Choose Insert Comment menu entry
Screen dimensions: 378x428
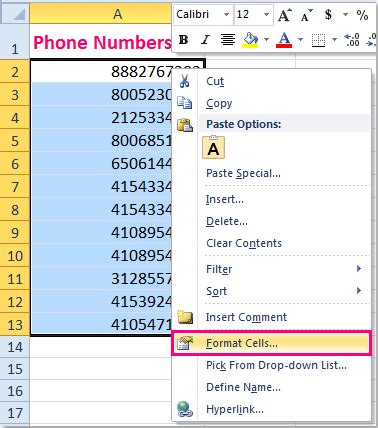point(271,317)
